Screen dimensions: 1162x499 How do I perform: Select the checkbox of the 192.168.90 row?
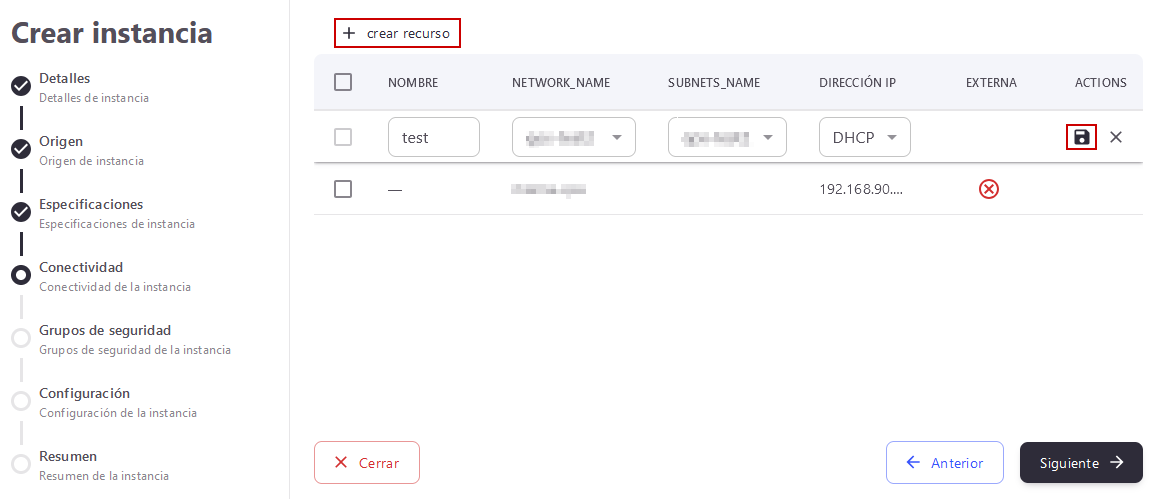343,189
